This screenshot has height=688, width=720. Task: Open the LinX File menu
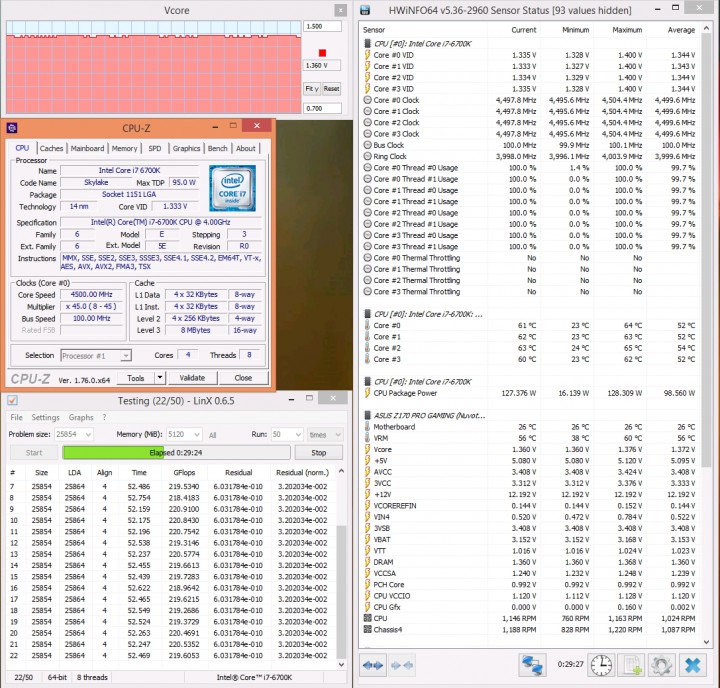click(x=16, y=417)
